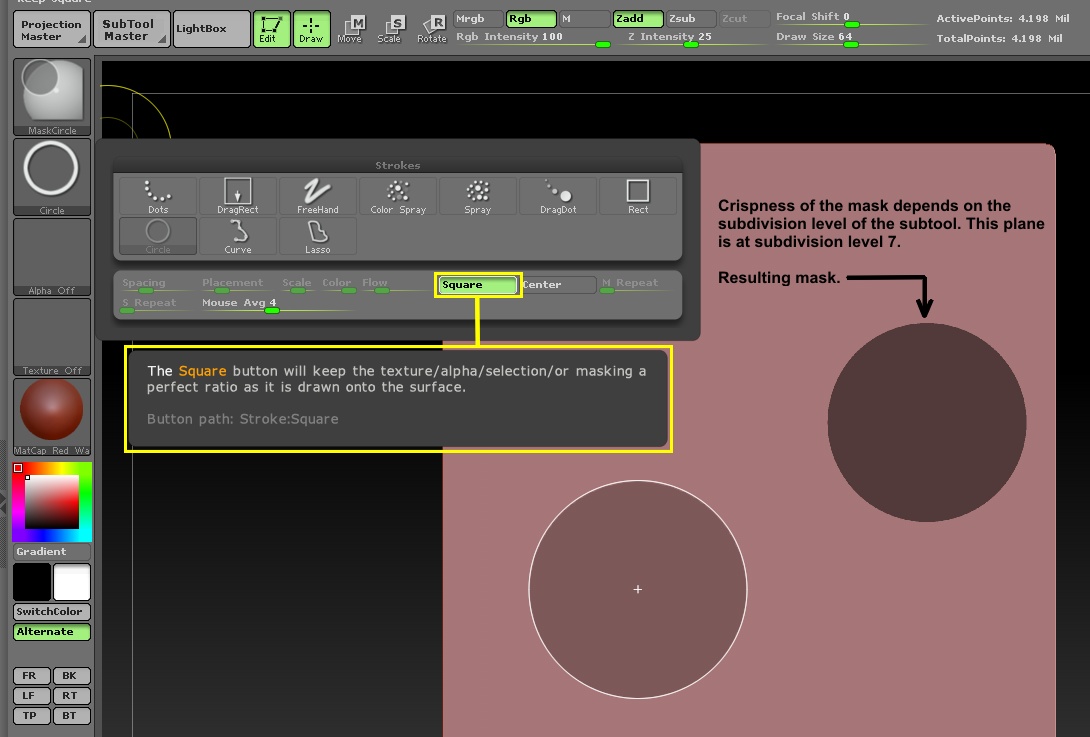Switch to Move mode
Image resolution: width=1090 pixels, height=737 pixels.
pyautogui.click(x=350, y=29)
